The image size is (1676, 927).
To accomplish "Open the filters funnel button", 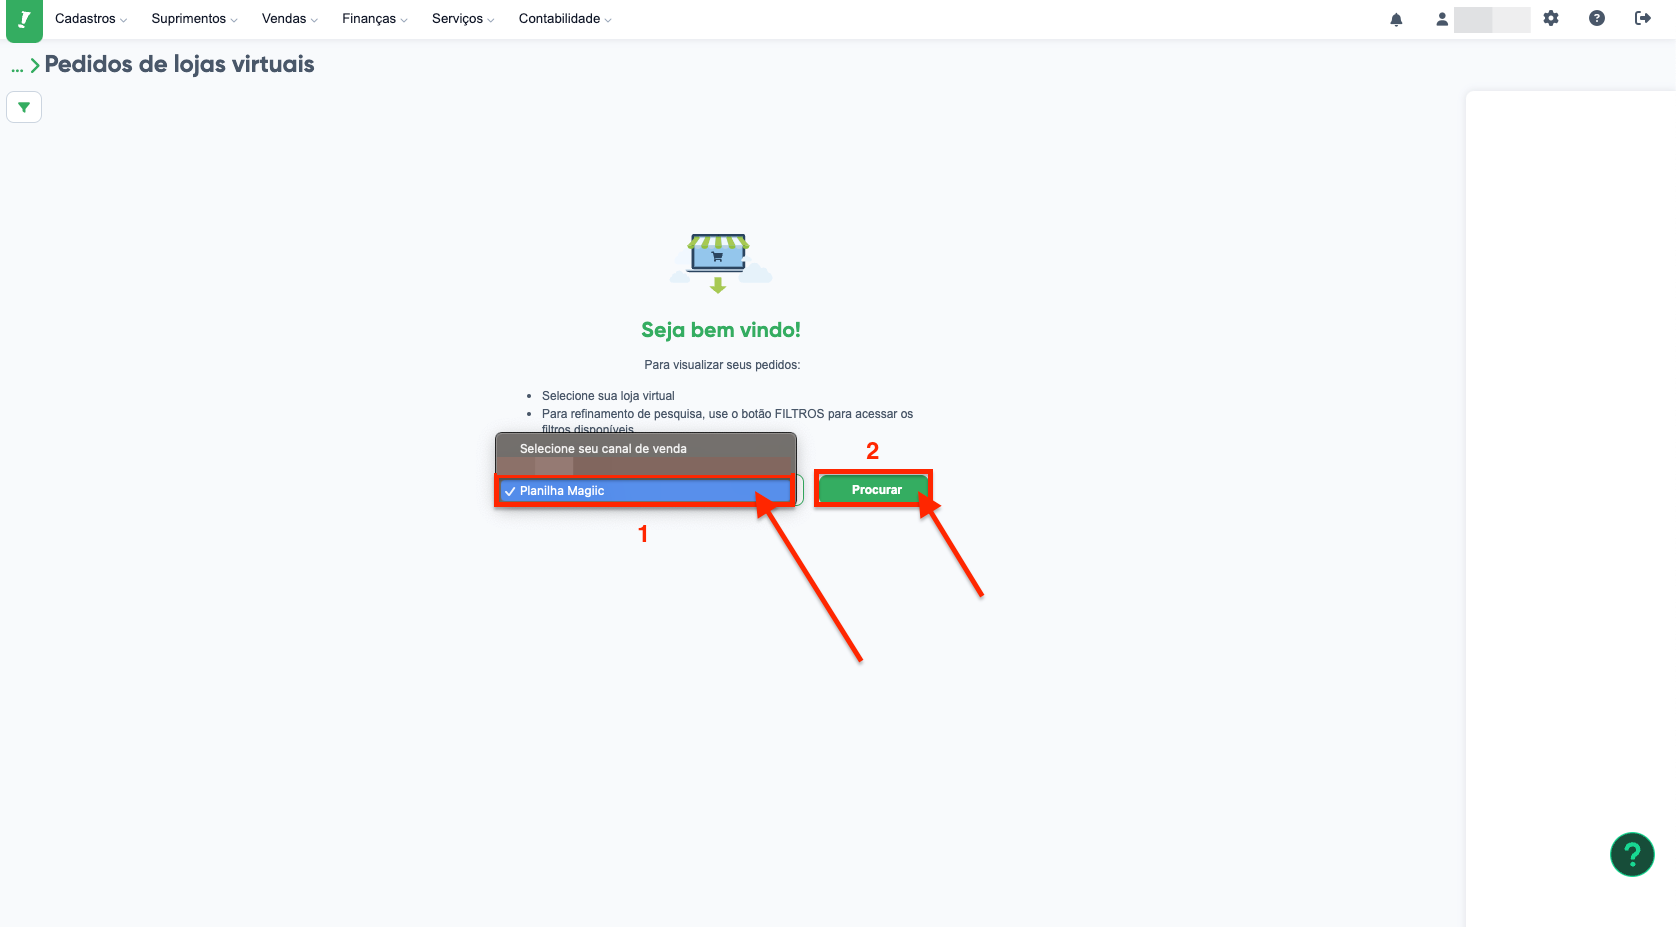I will (x=24, y=107).
